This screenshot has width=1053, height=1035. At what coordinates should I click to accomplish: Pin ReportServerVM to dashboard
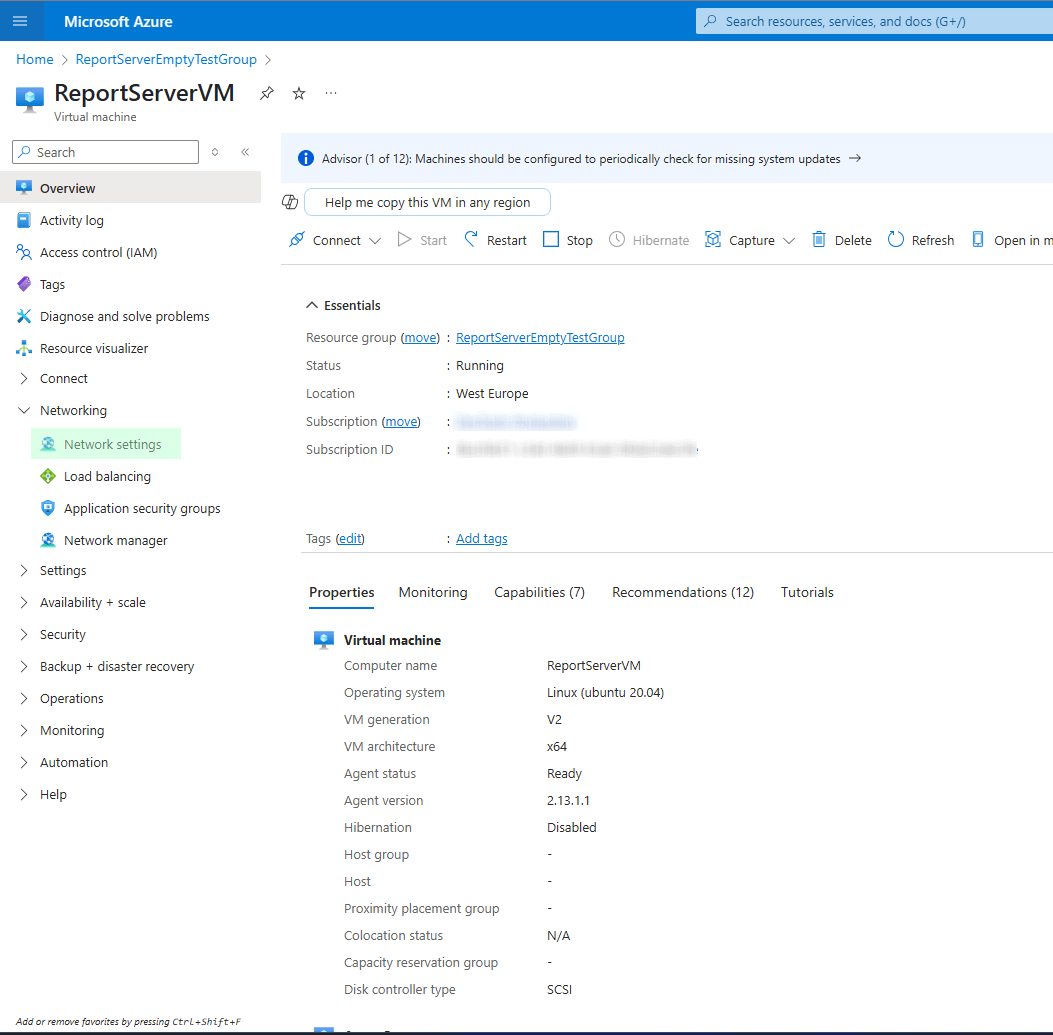click(266, 93)
